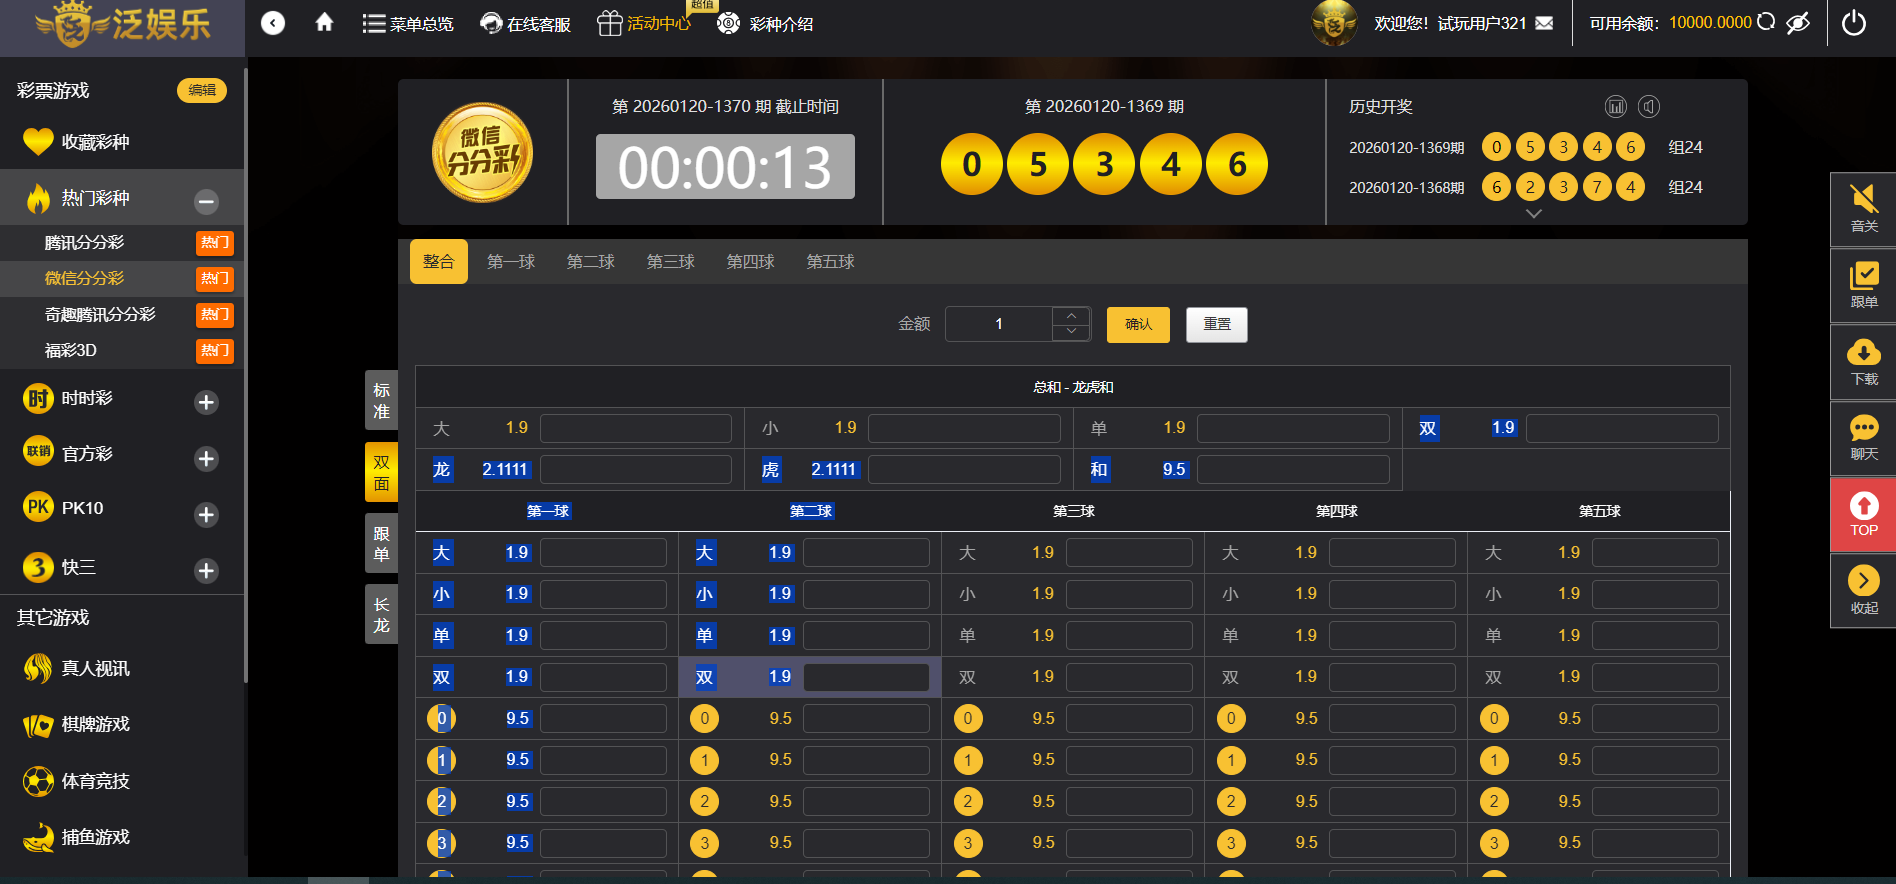Increase the bet amount with up arrow

pos(1071,316)
